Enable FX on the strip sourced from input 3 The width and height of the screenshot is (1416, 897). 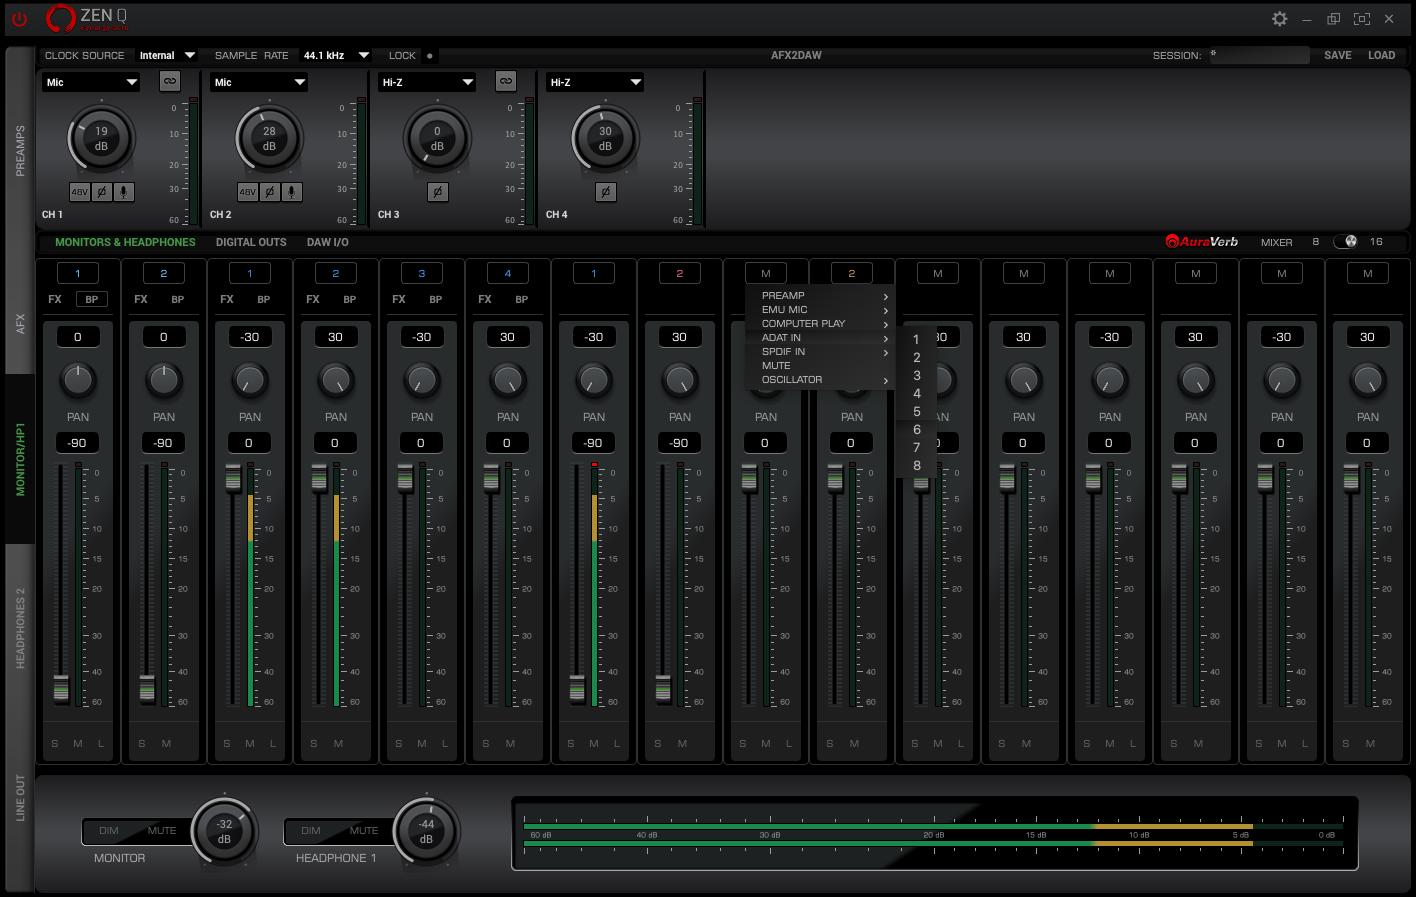click(399, 299)
